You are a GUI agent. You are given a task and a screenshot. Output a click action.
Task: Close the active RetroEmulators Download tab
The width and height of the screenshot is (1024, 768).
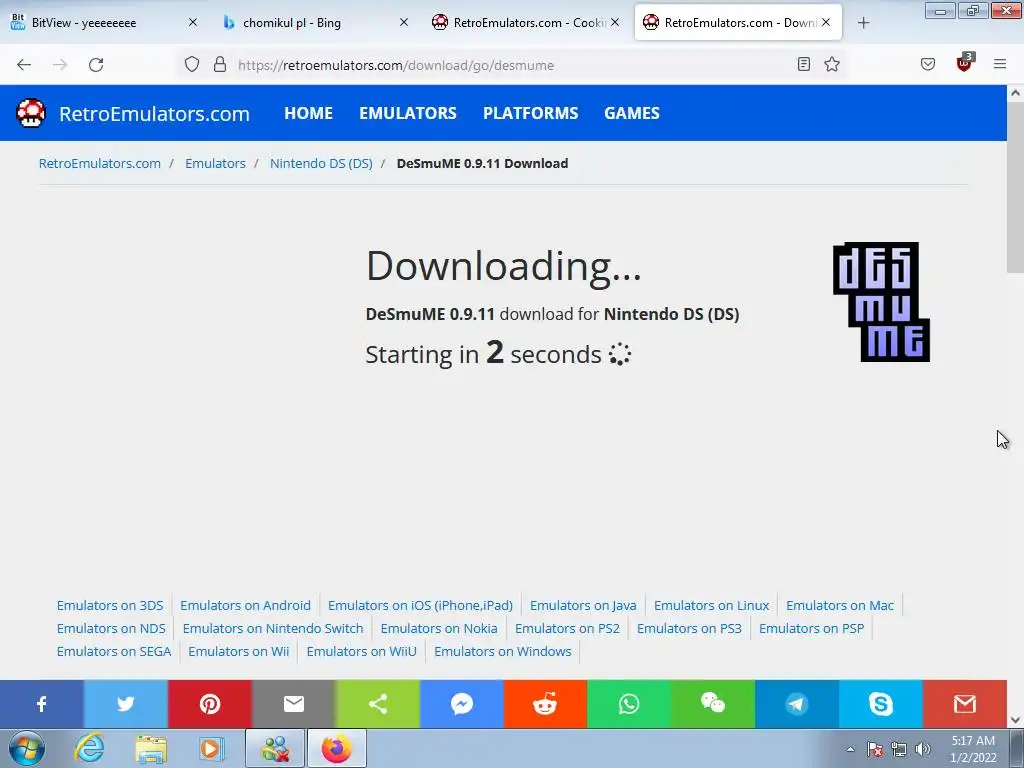point(826,23)
